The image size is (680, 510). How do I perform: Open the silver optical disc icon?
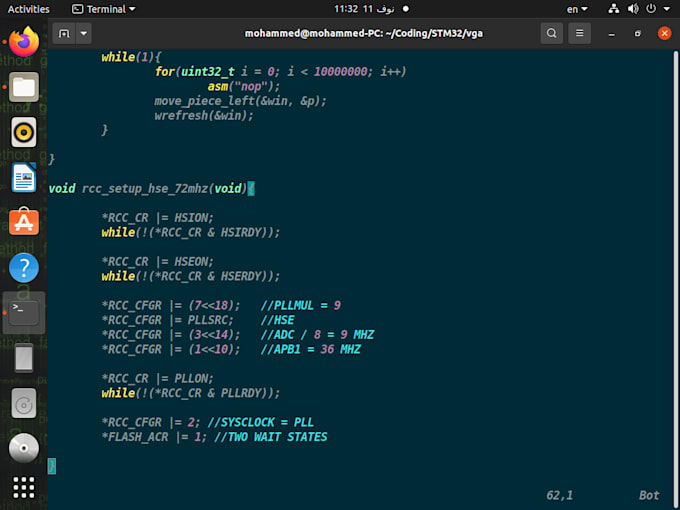click(x=24, y=448)
